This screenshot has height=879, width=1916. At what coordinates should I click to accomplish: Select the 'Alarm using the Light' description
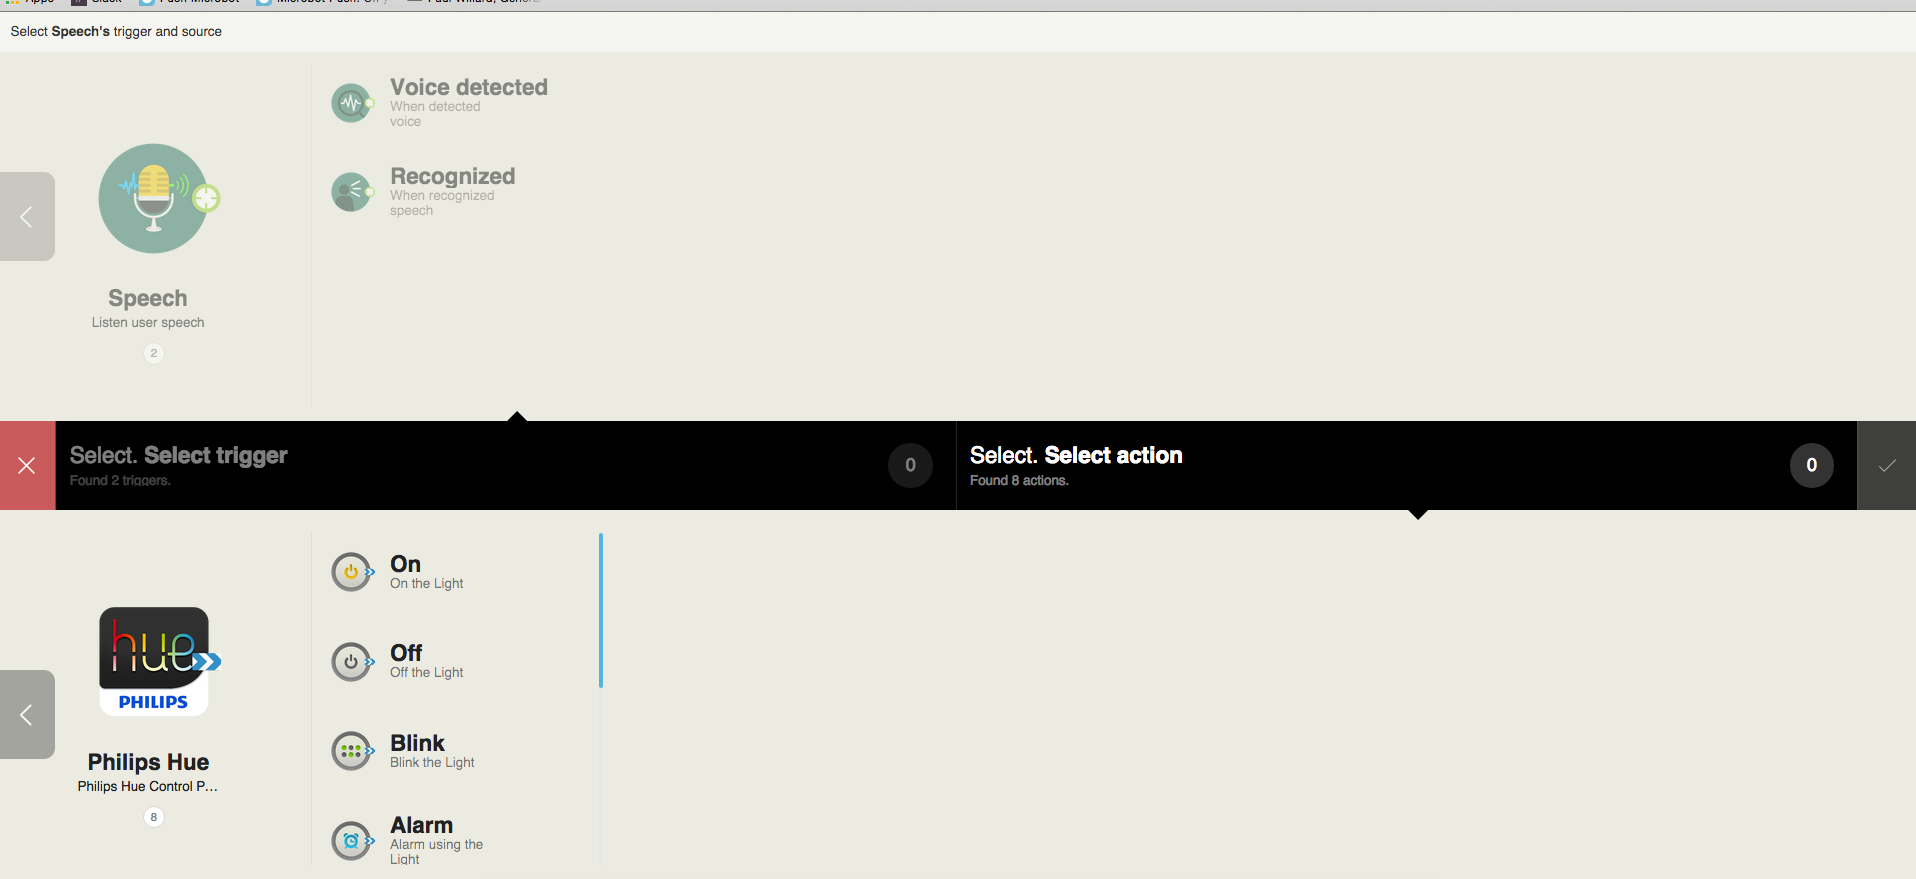pos(437,852)
